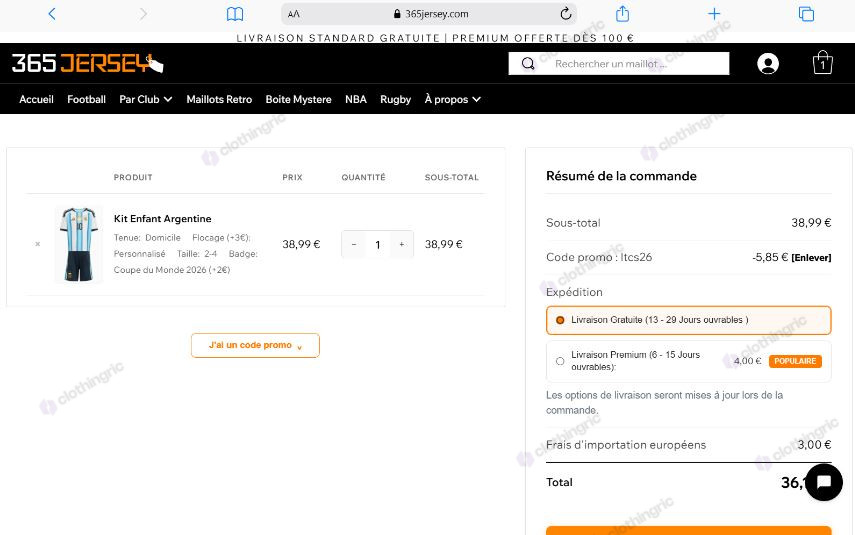
Task: Expand the Par Club menu
Action: tap(146, 99)
